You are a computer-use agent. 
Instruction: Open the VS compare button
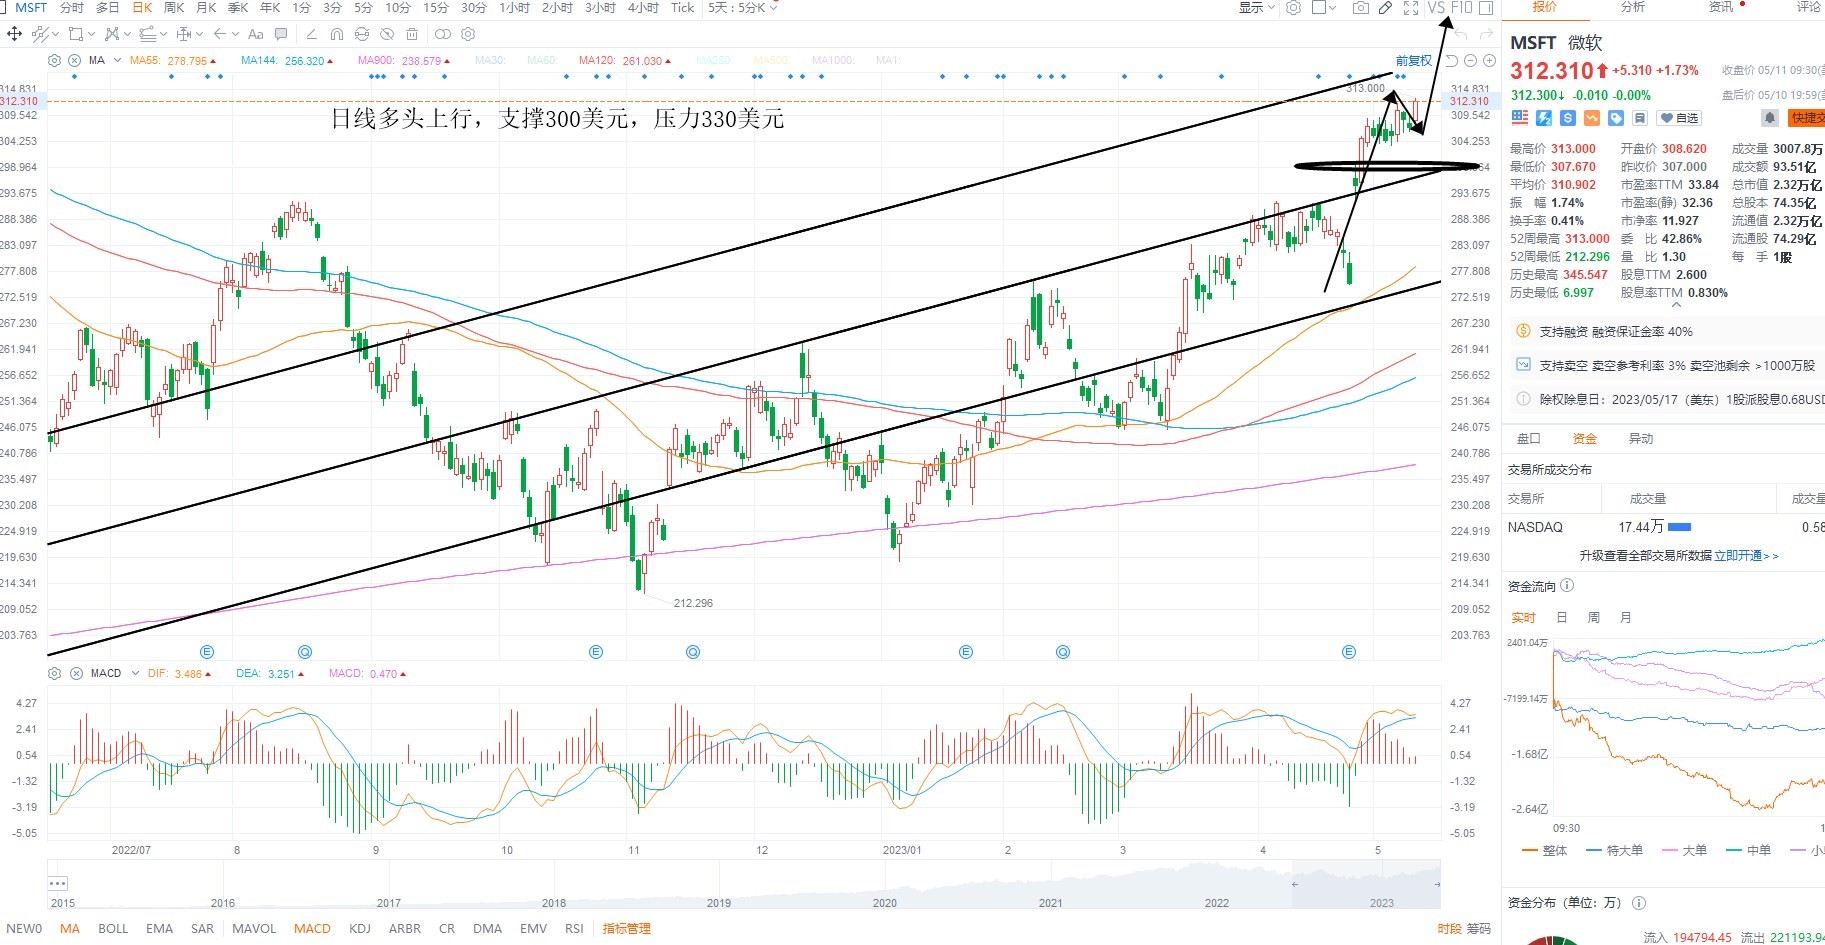click(1436, 8)
